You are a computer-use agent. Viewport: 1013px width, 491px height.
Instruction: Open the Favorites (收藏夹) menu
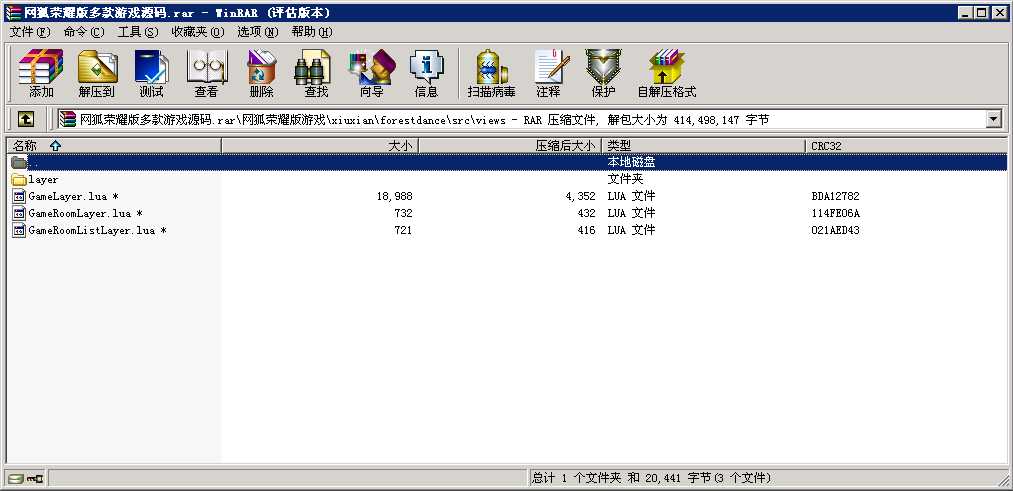pyautogui.click(x=198, y=32)
